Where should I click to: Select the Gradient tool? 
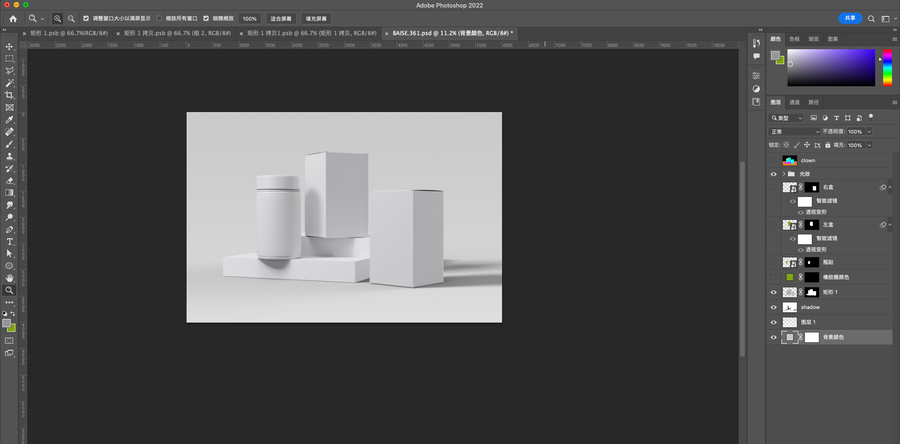(x=9, y=193)
